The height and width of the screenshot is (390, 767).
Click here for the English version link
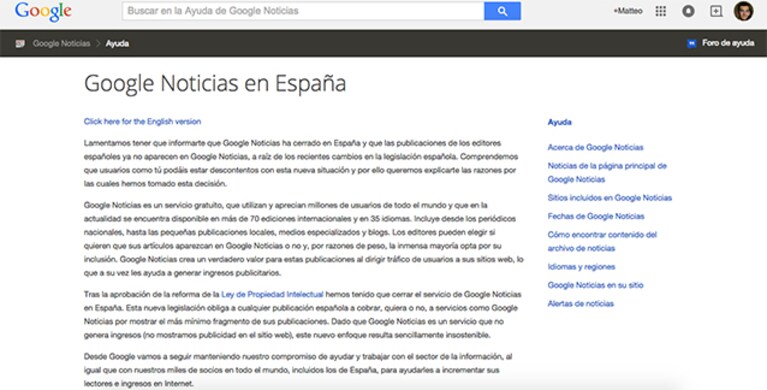pos(142,121)
